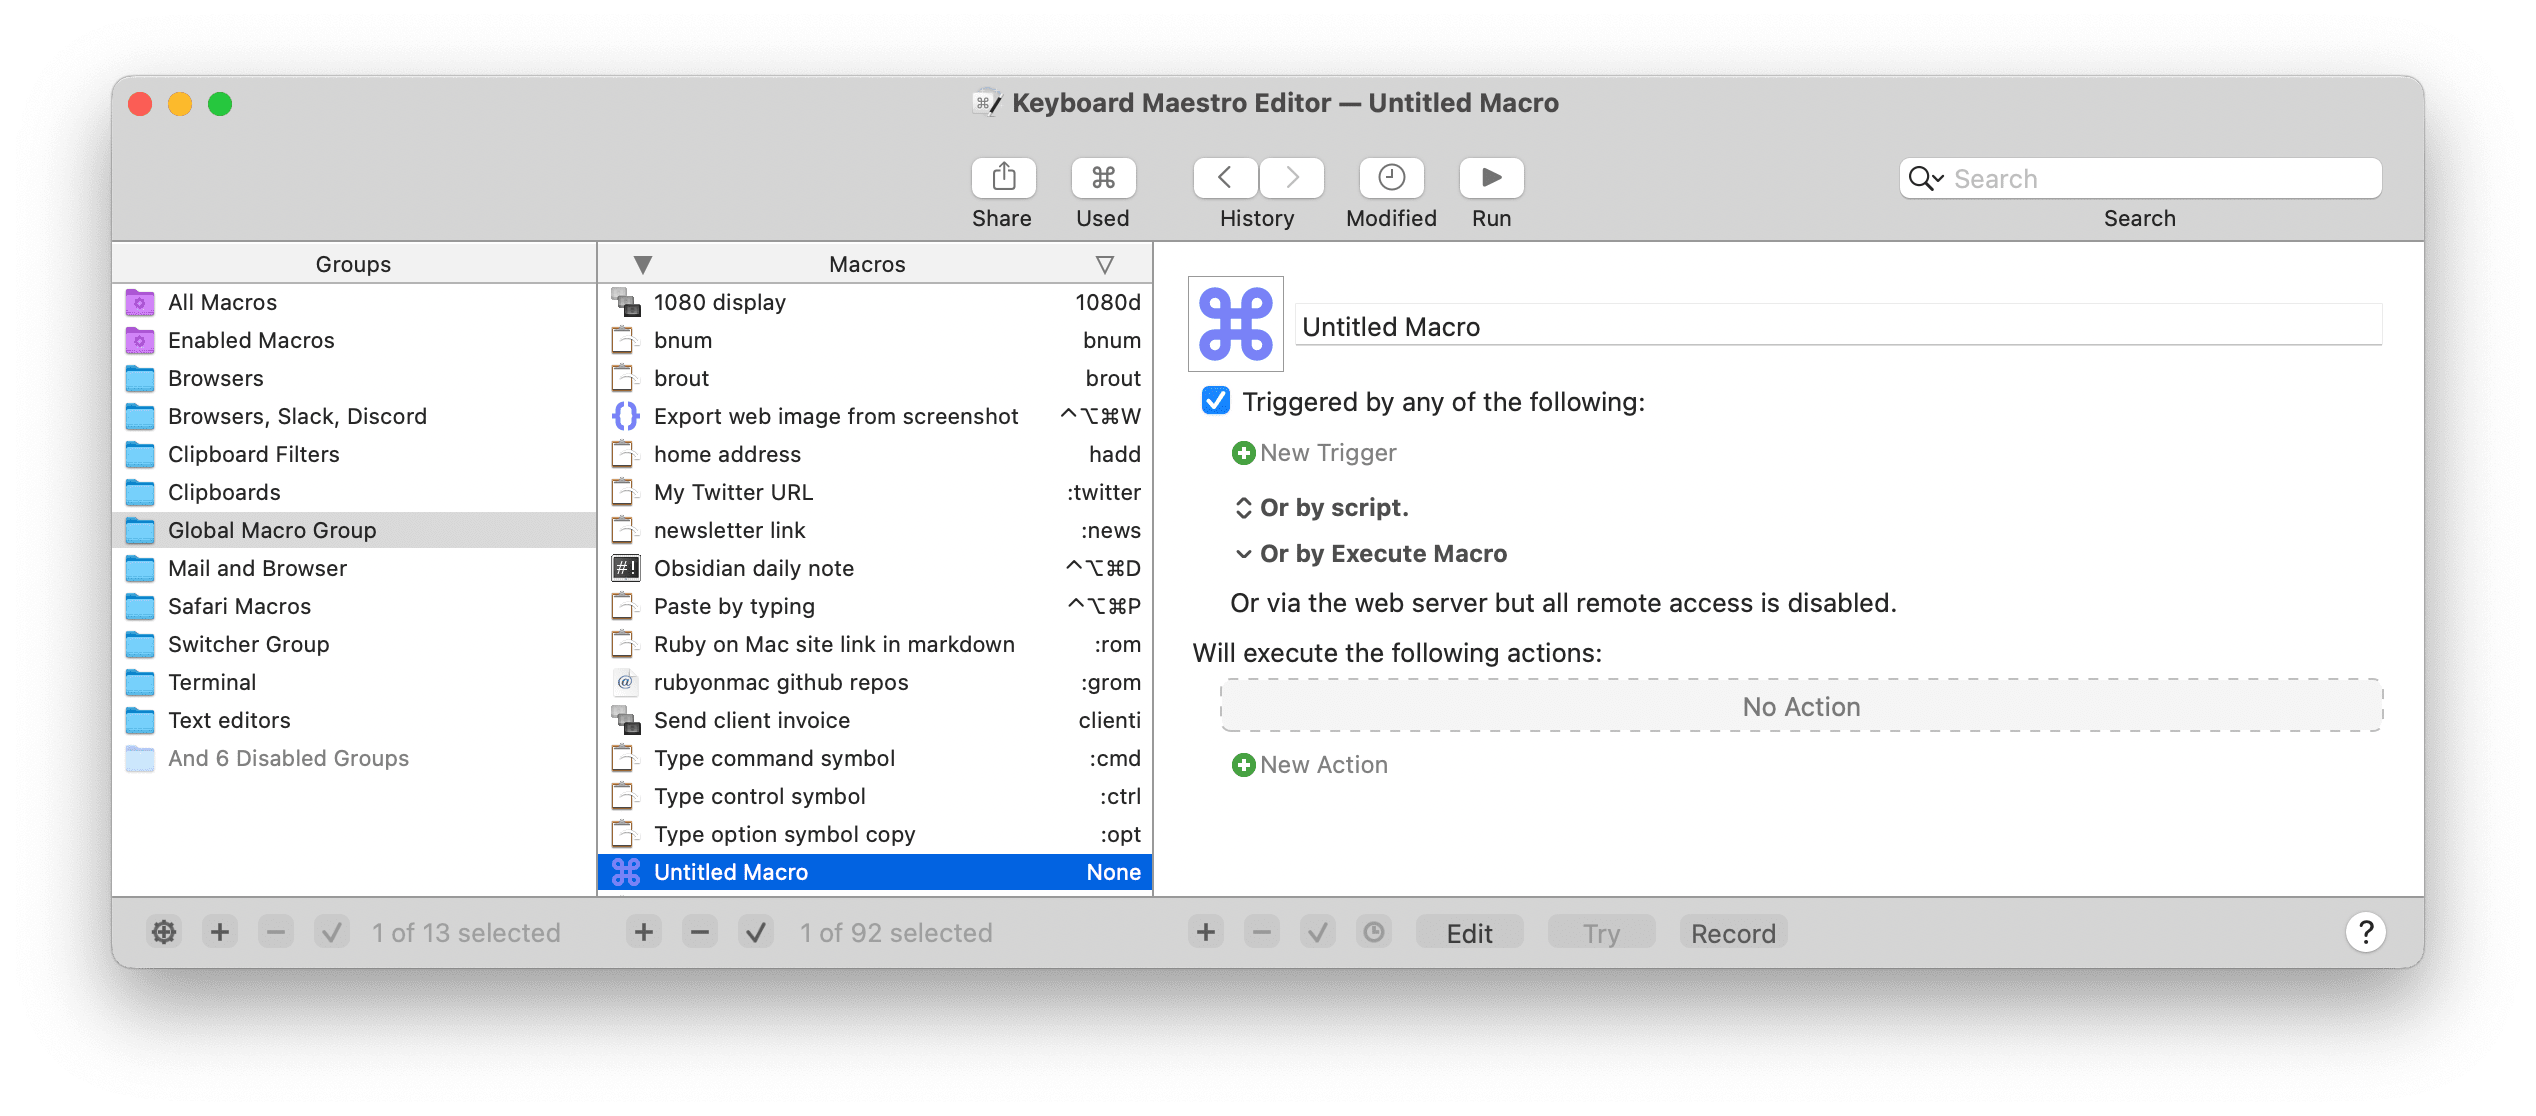2536x1116 pixels.
Task: Click the green plus beside New Trigger
Action: click(x=1243, y=453)
